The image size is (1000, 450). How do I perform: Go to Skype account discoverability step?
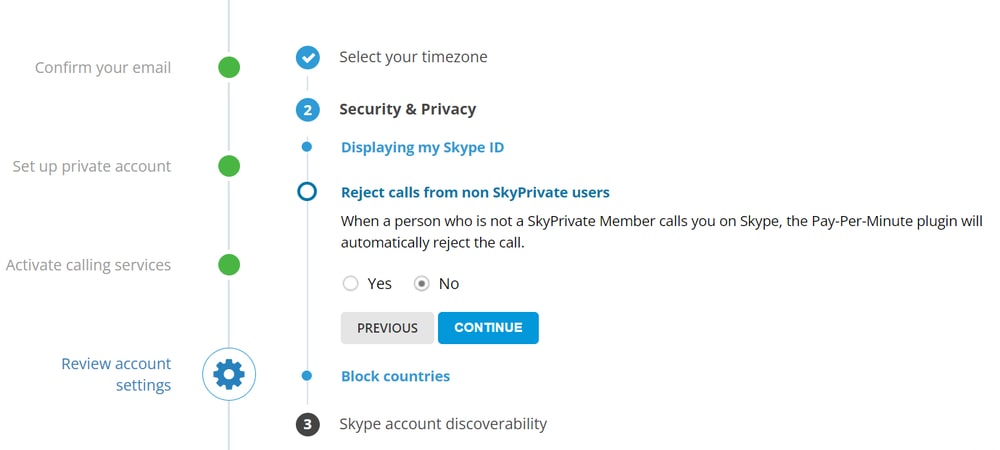[443, 424]
